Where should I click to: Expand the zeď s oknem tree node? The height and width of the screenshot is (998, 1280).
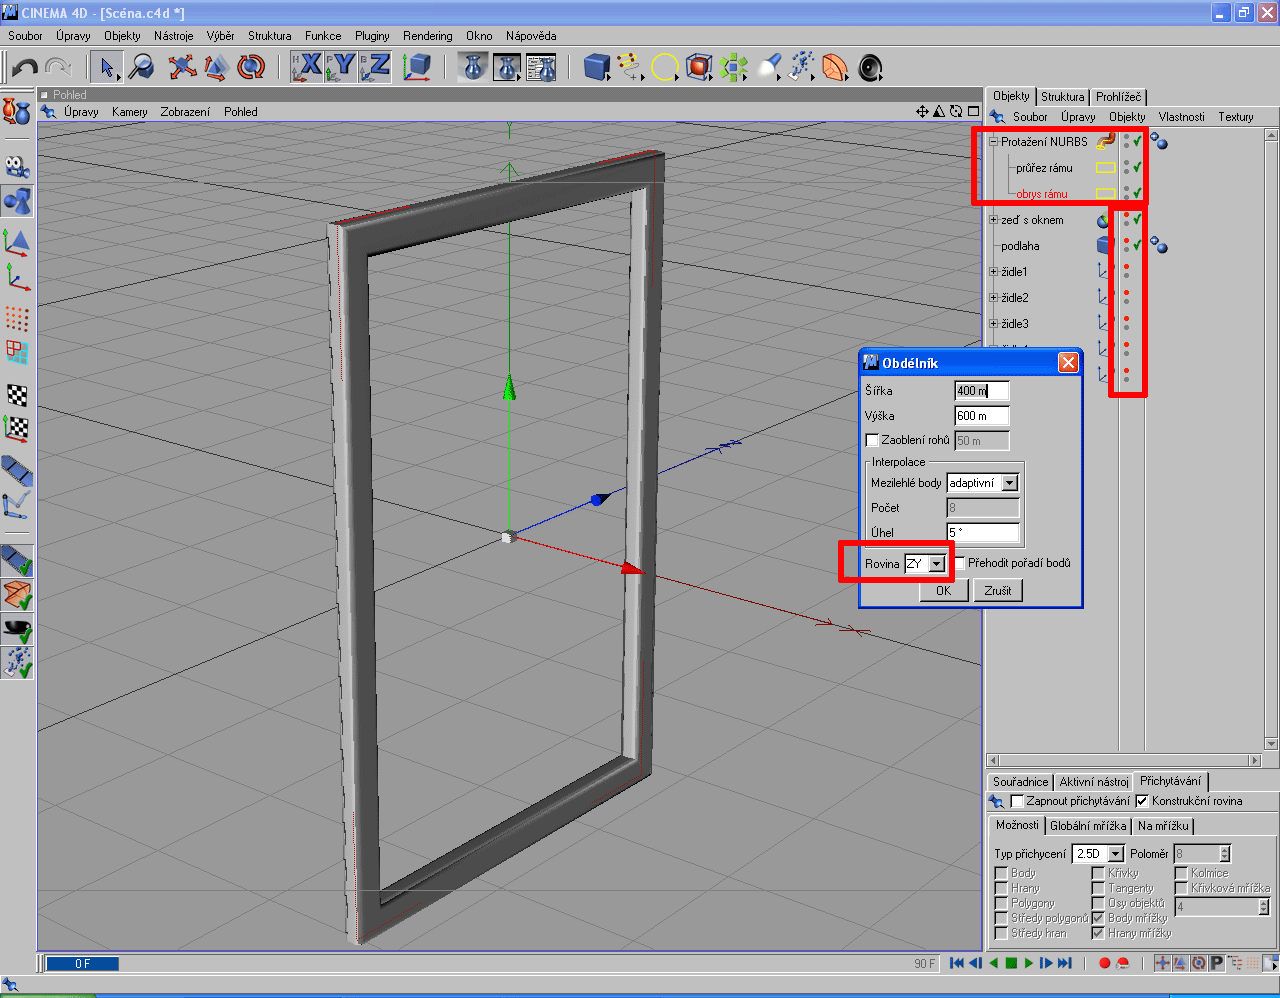(x=994, y=220)
